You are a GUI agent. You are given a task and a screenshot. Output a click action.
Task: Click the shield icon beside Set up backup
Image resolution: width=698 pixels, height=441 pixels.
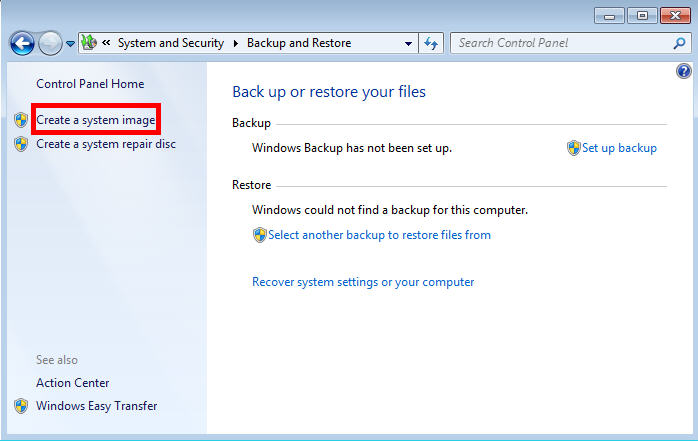(573, 148)
